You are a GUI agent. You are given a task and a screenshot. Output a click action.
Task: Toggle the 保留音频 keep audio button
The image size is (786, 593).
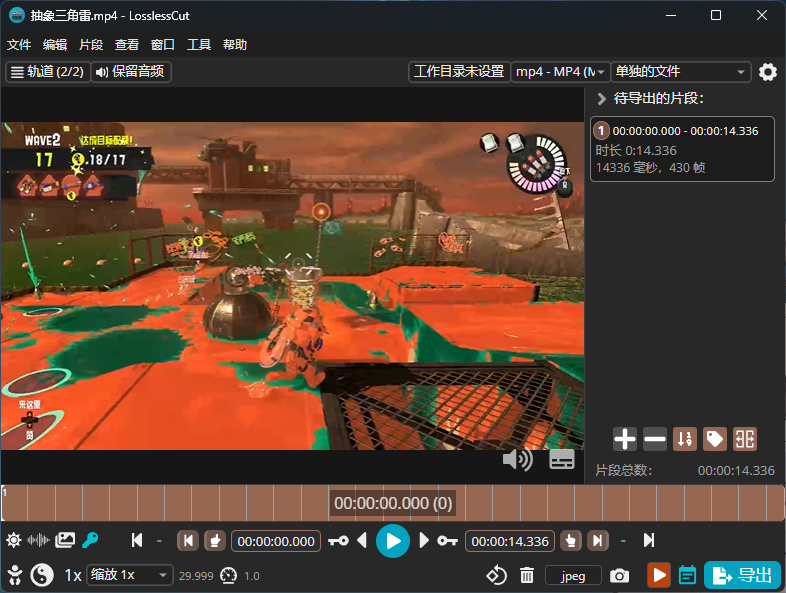click(131, 72)
